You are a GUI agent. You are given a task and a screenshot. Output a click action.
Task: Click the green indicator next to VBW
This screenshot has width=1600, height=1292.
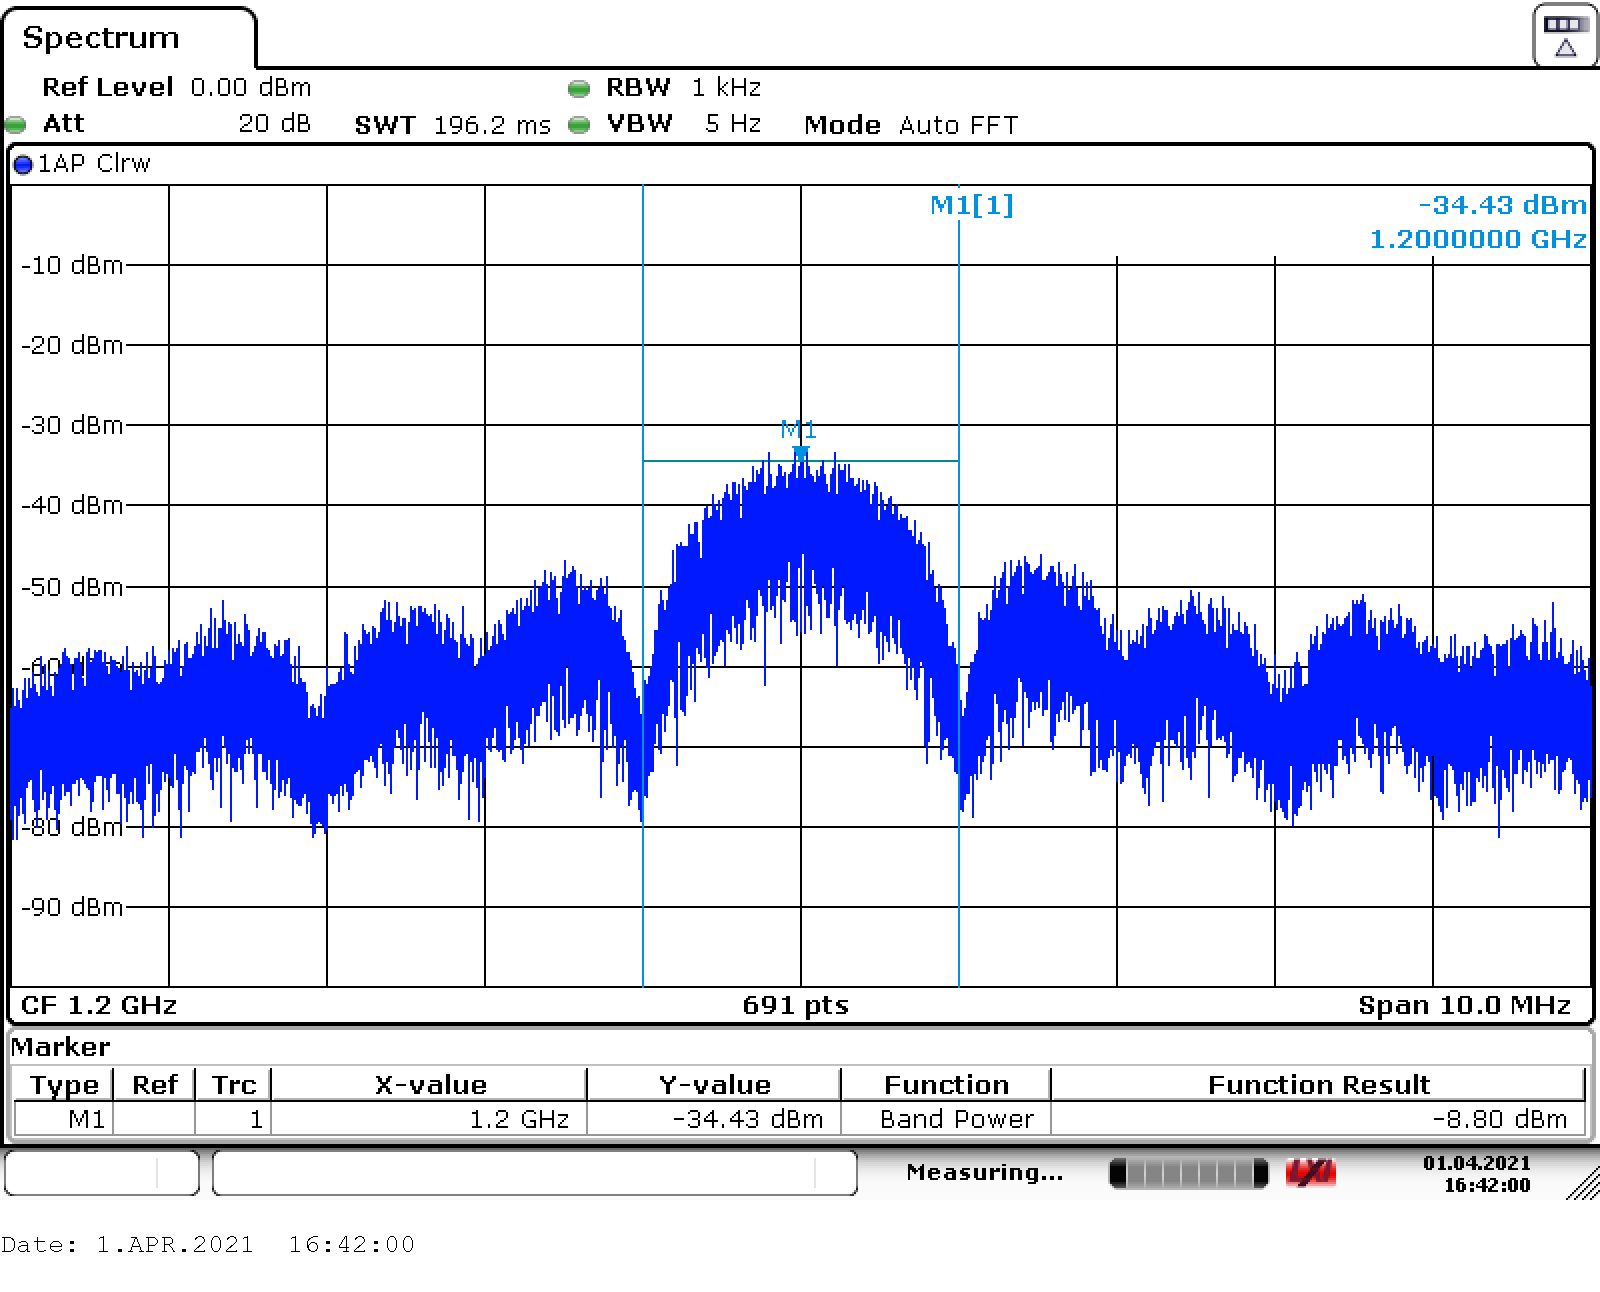[x=578, y=125]
